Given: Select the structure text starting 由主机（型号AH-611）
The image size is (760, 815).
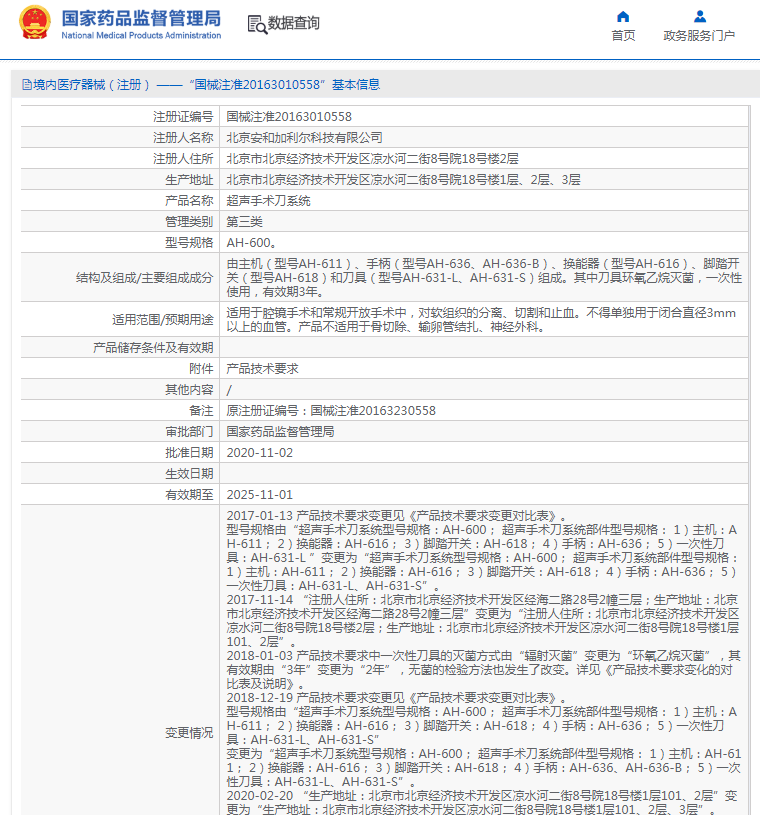Looking at the screenshot, I should point(484,278).
